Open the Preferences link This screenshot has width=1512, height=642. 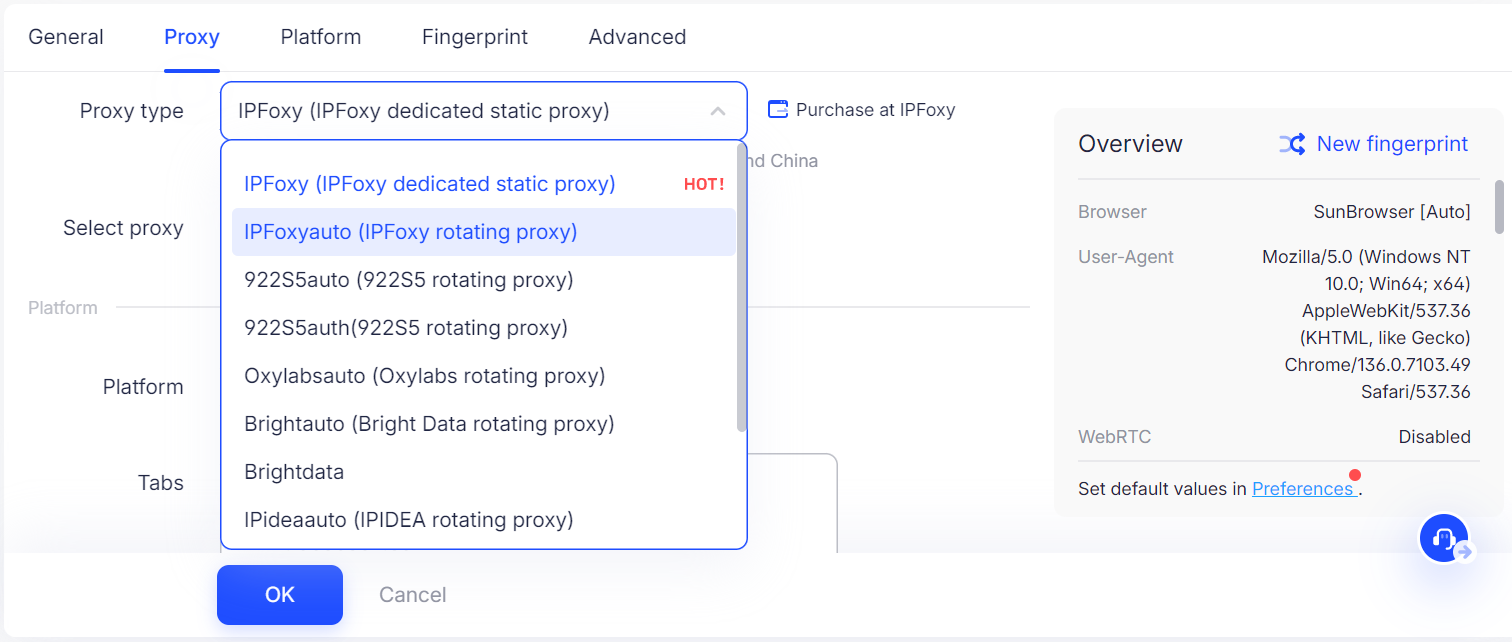point(1302,489)
